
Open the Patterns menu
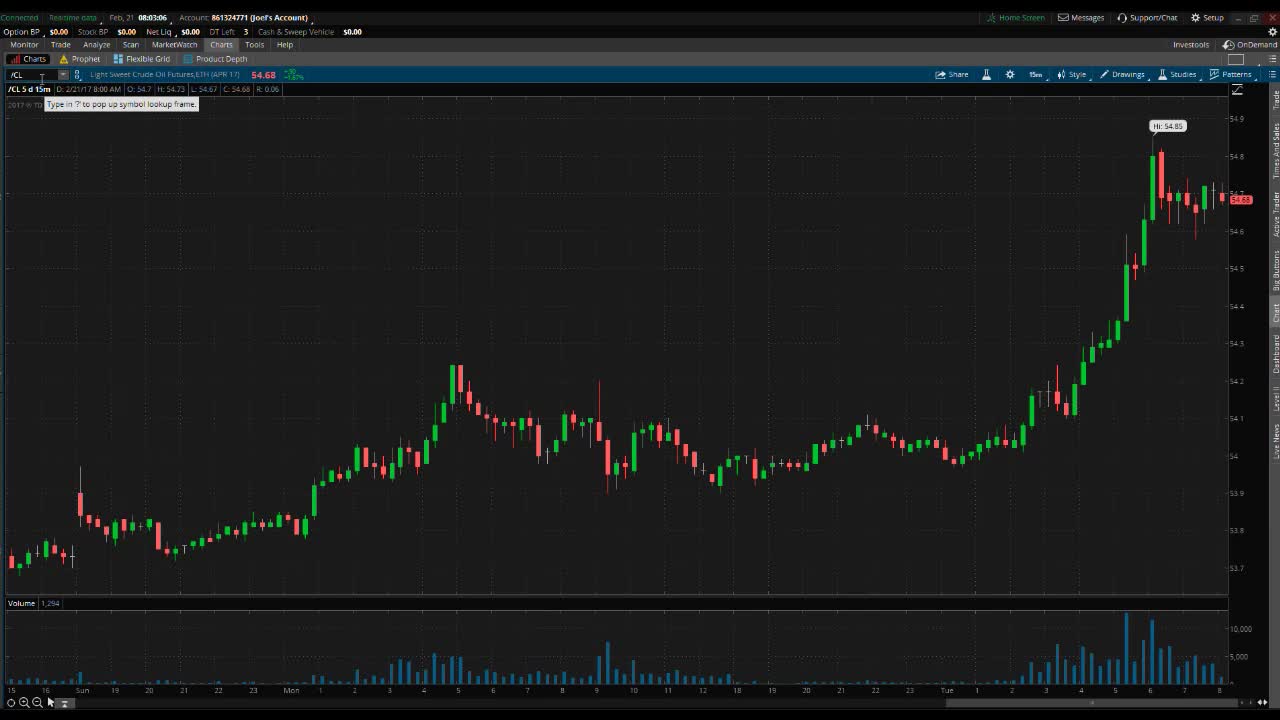coord(1230,75)
